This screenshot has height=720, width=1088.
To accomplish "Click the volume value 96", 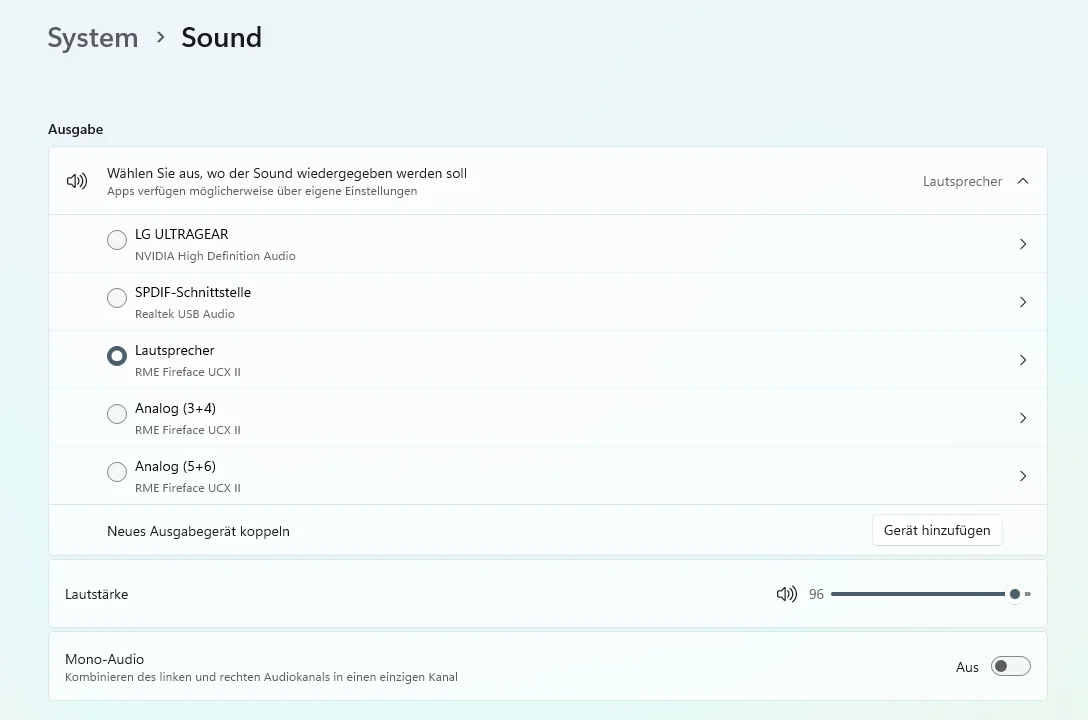I will click(x=816, y=594).
